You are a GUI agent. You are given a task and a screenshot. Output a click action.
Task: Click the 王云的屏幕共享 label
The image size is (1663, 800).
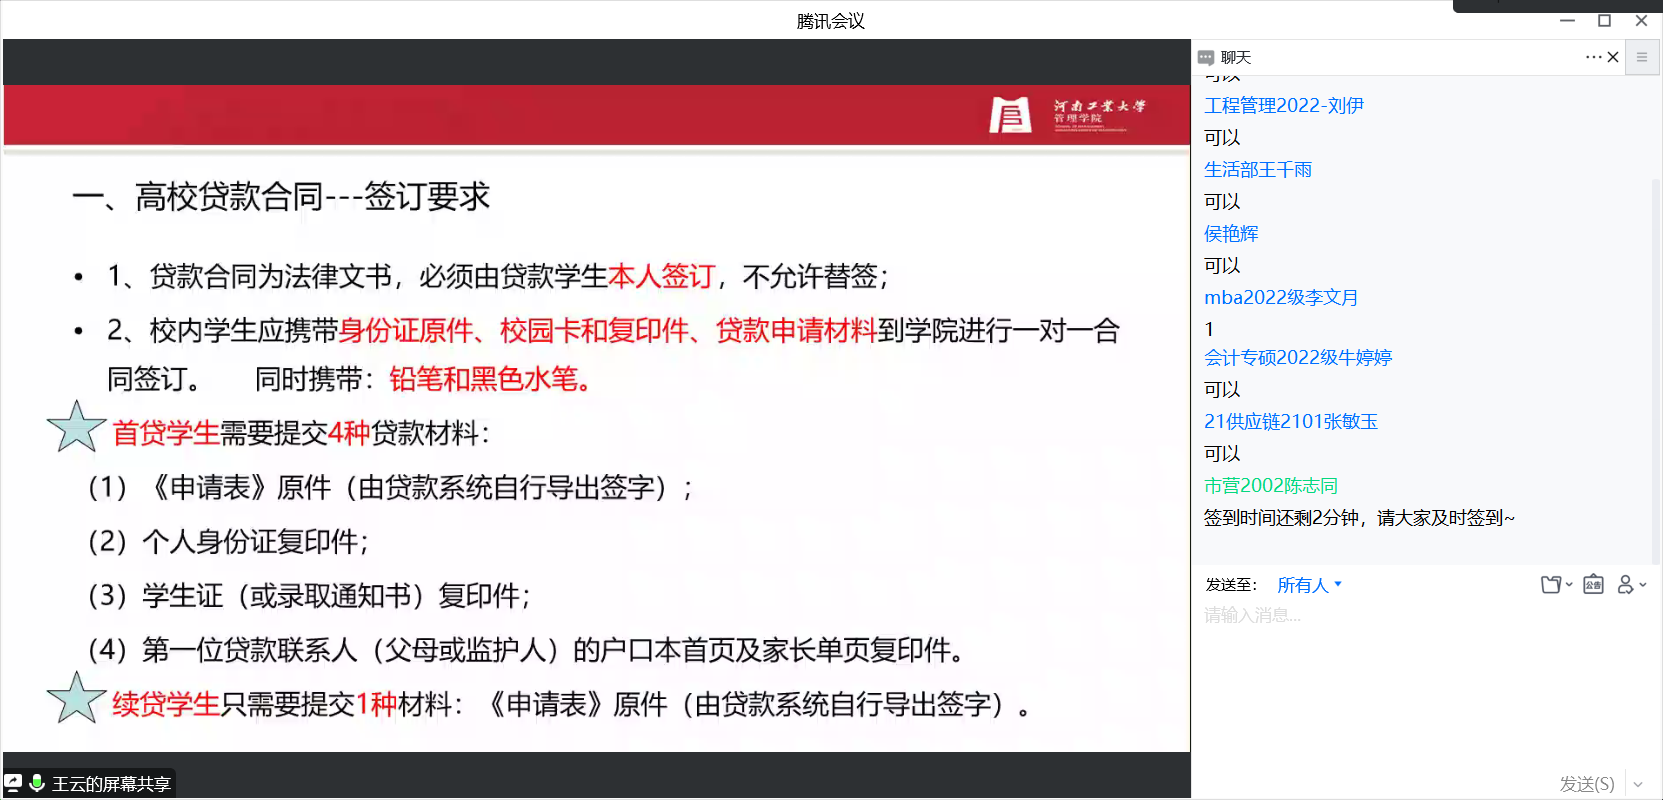pos(111,784)
